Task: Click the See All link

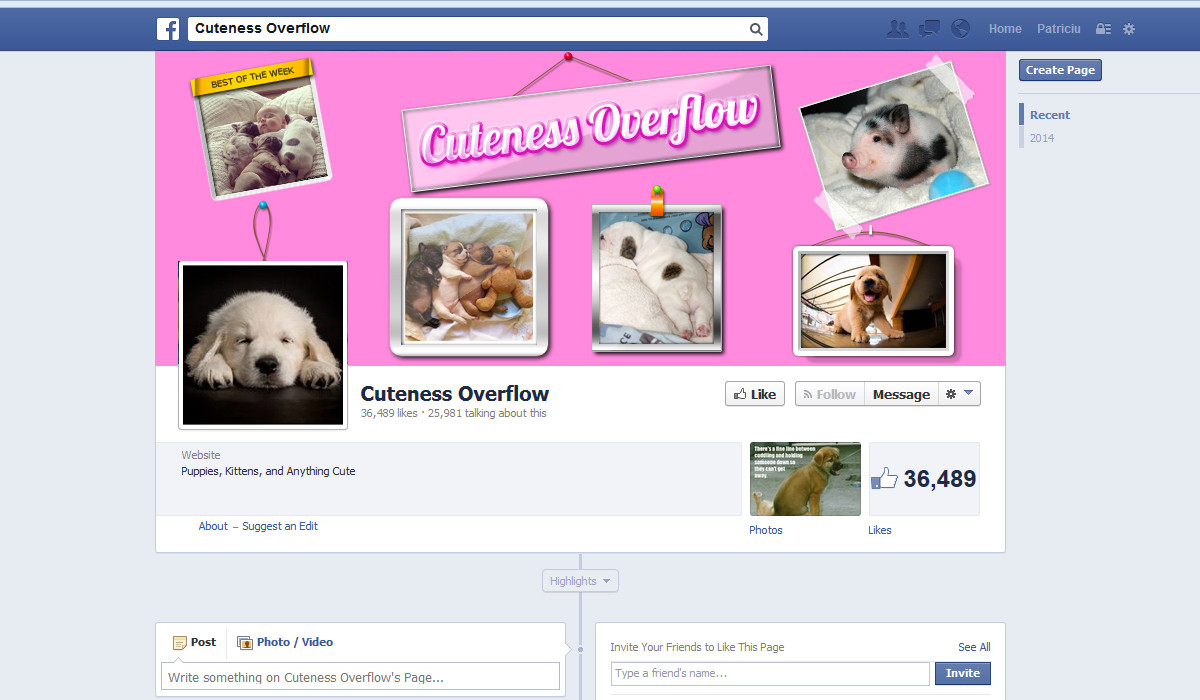Action: 974,647
